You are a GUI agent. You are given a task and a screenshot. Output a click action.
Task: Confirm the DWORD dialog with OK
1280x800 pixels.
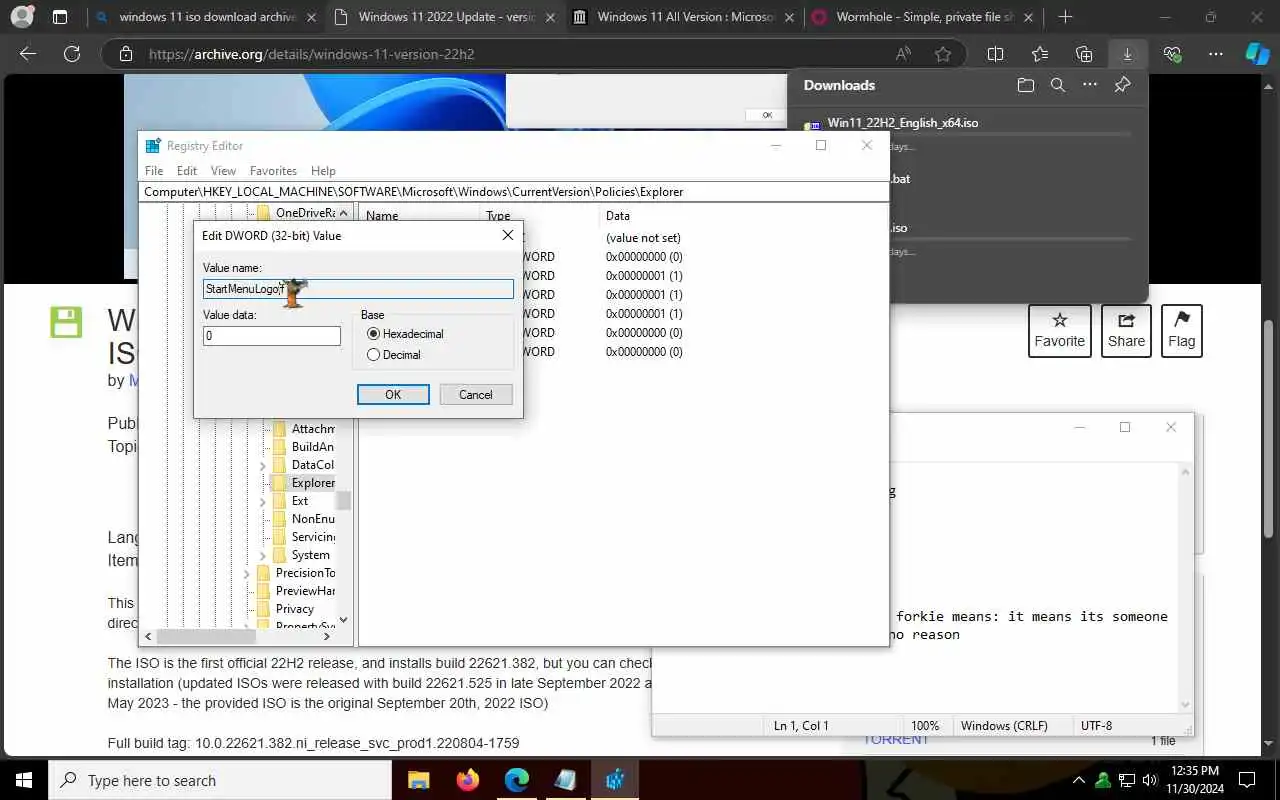pyautogui.click(x=393, y=395)
